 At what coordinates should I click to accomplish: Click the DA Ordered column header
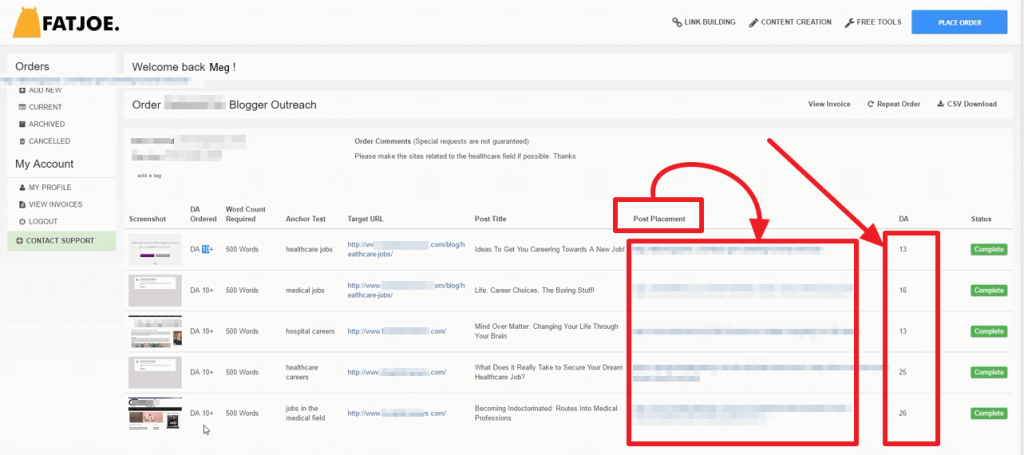203,213
